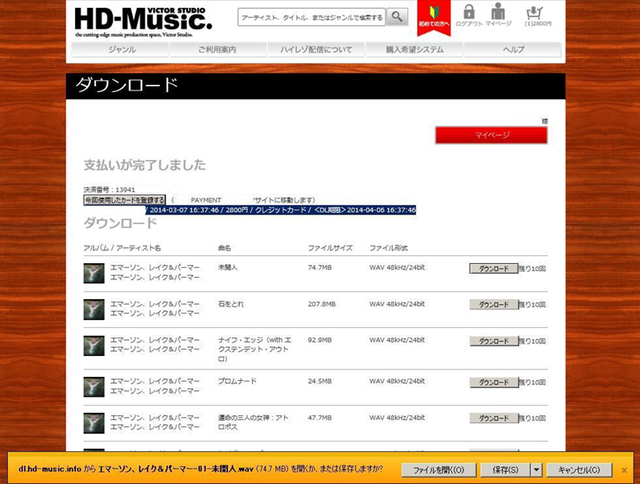Click album thumbnail in アトロポス row

click(94, 423)
